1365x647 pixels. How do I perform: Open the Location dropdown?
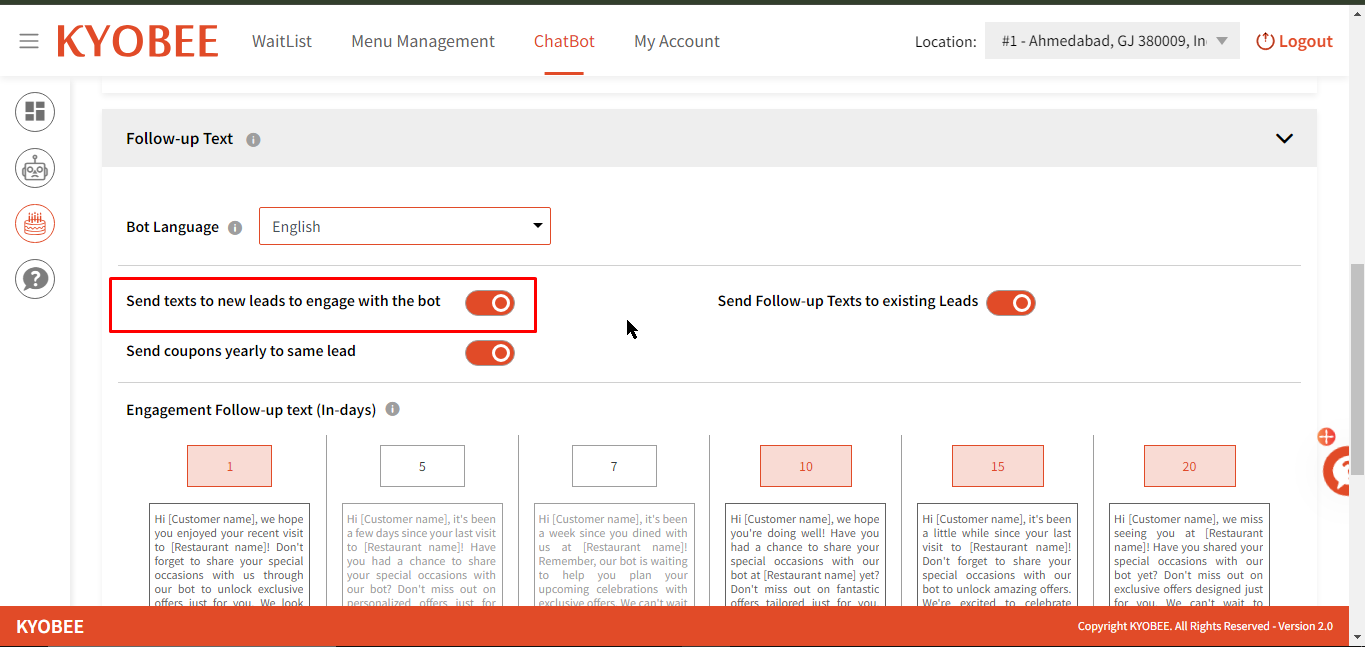(x=1112, y=41)
